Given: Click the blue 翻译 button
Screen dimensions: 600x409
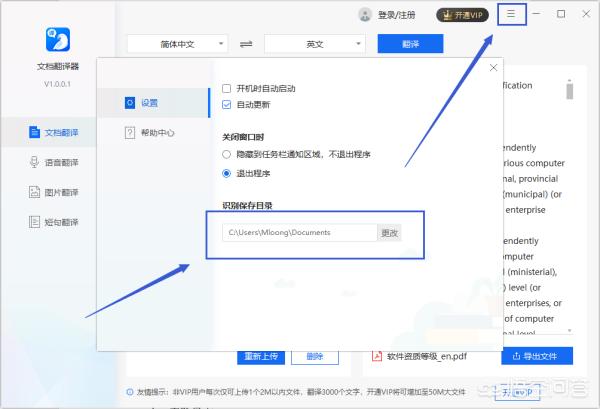Looking at the screenshot, I should pyautogui.click(x=410, y=44).
